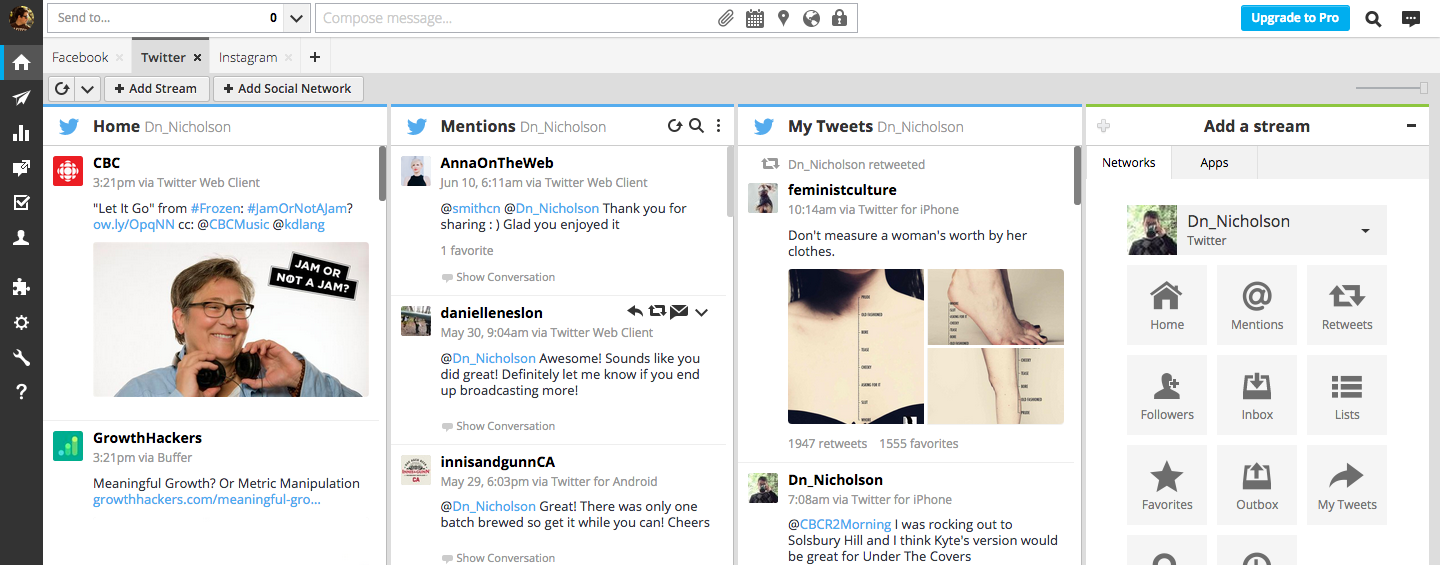Send direct message to danielleneslon
This screenshot has height=565, width=1440.
[679, 312]
